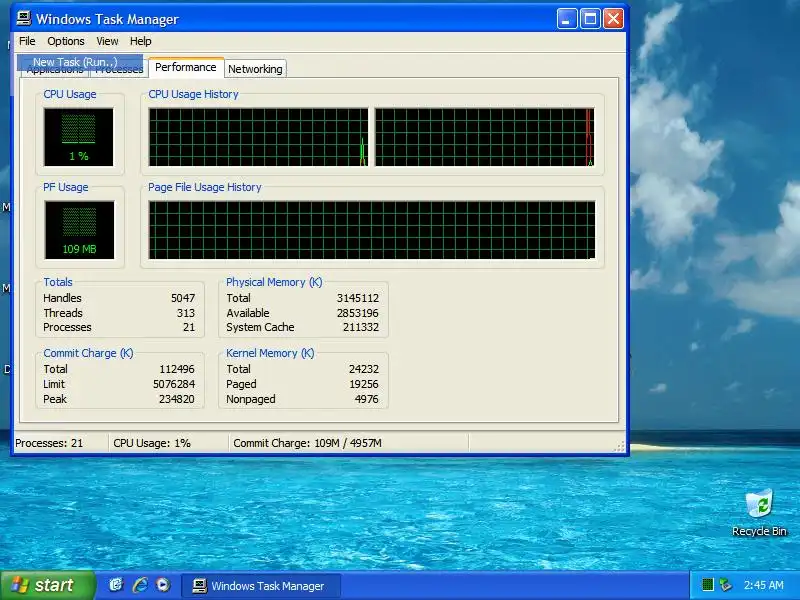This screenshot has height=600, width=800.
Task: Select Windows Task Manager taskbar button
Action: 261,586
